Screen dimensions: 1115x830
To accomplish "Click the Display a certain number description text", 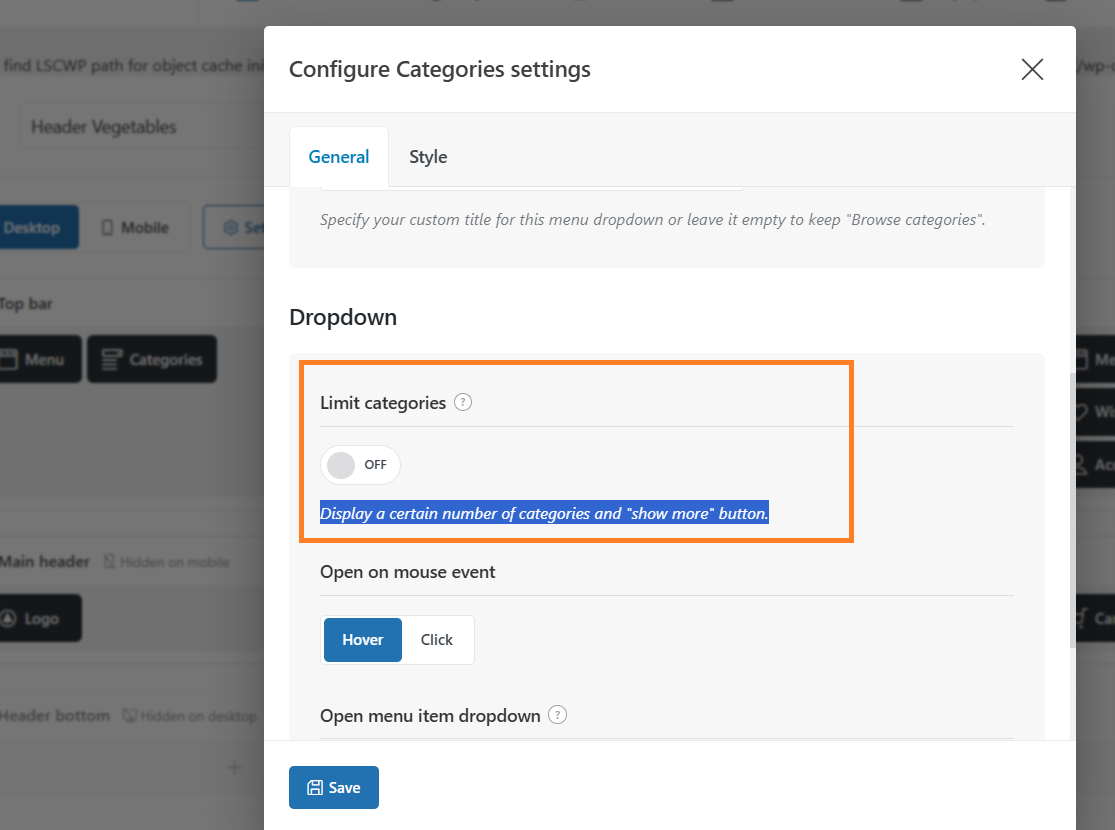I will pyautogui.click(x=544, y=513).
